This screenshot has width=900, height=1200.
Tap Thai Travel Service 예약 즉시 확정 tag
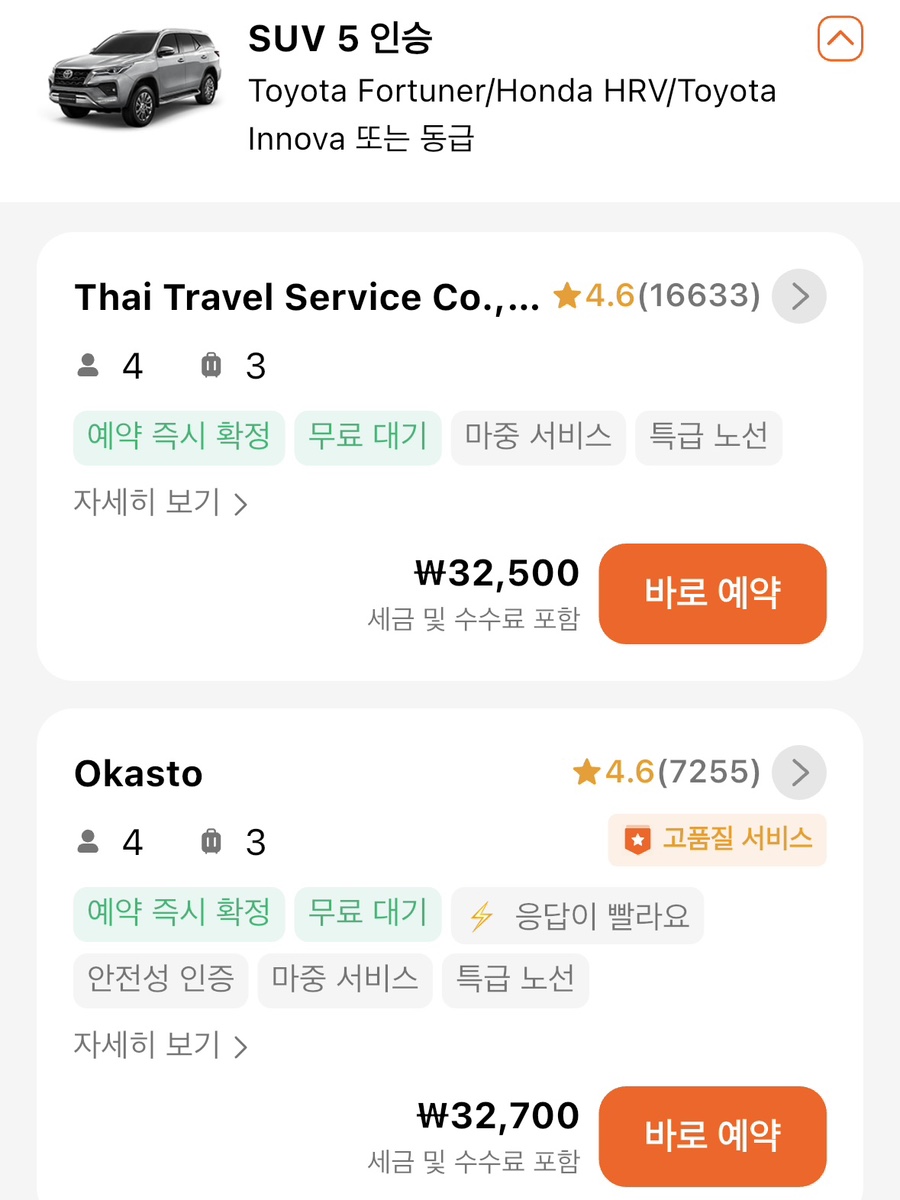pyautogui.click(x=179, y=437)
